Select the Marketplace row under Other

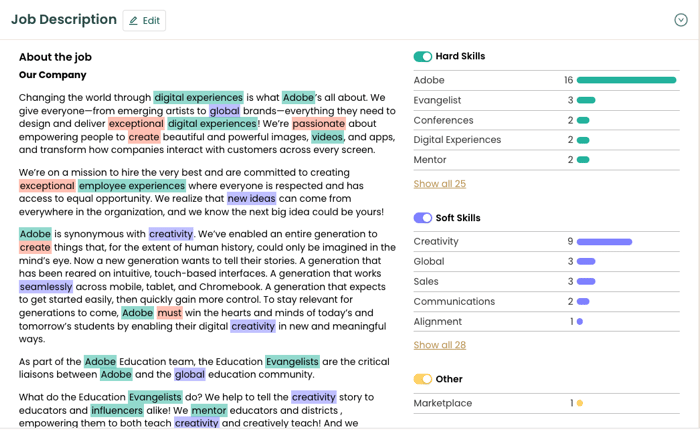(546, 403)
